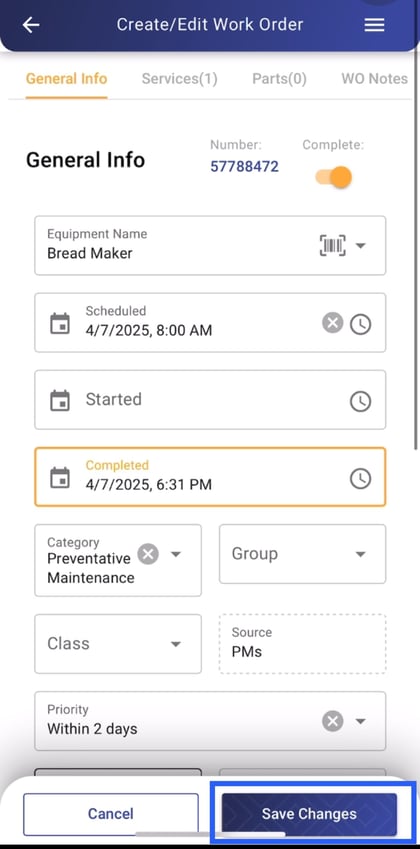
Task: Expand the Class dropdown
Action: (x=118, y=644)
